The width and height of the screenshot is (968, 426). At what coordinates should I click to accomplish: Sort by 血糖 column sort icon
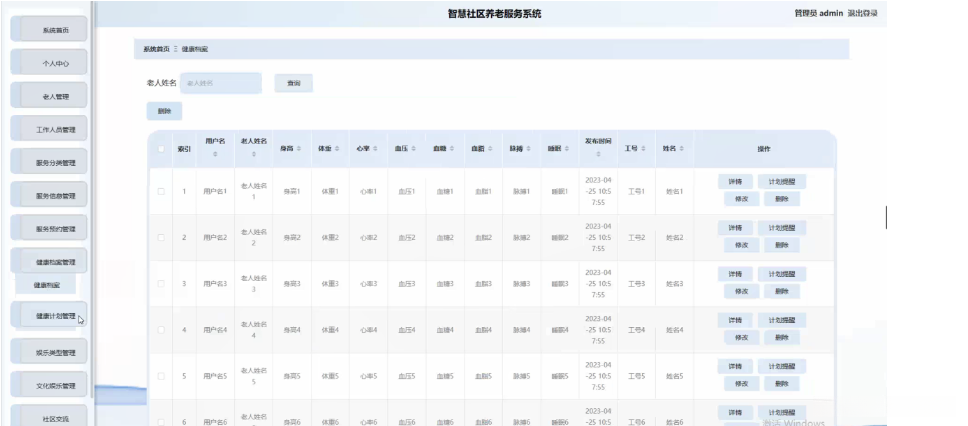point(452,149)
